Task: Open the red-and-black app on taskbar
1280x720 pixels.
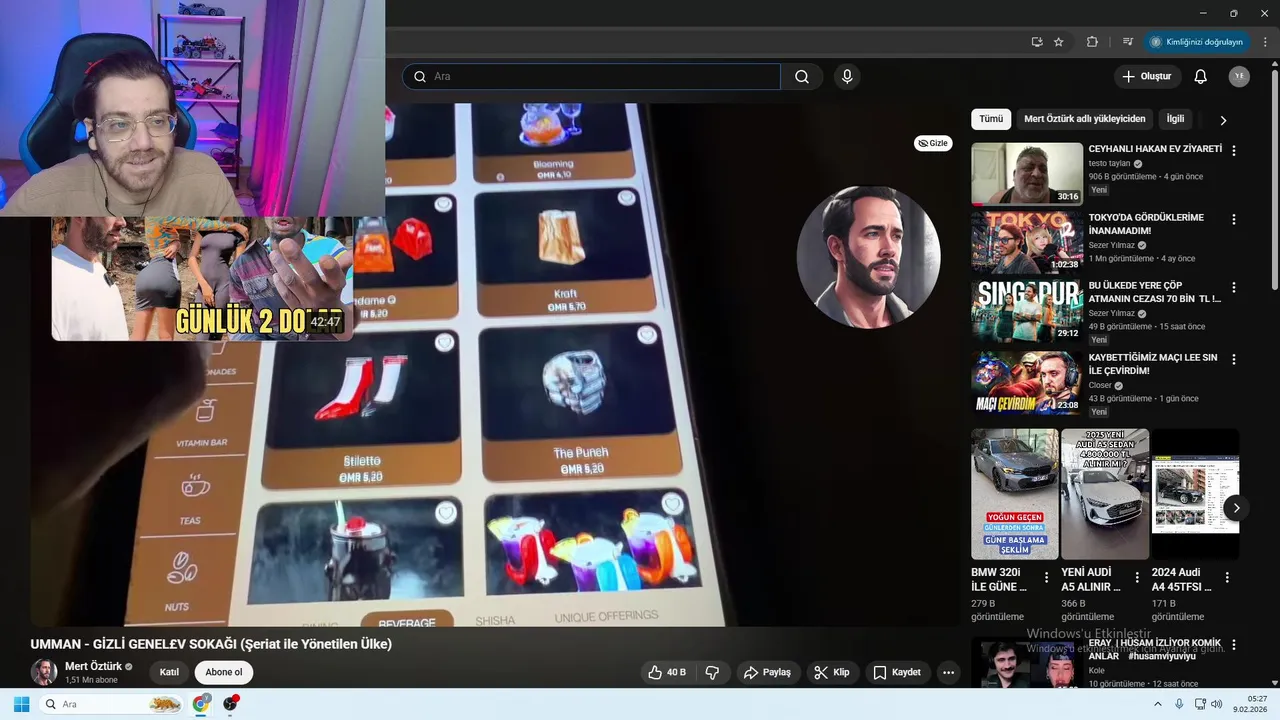Action: click(x=231, y=704)
